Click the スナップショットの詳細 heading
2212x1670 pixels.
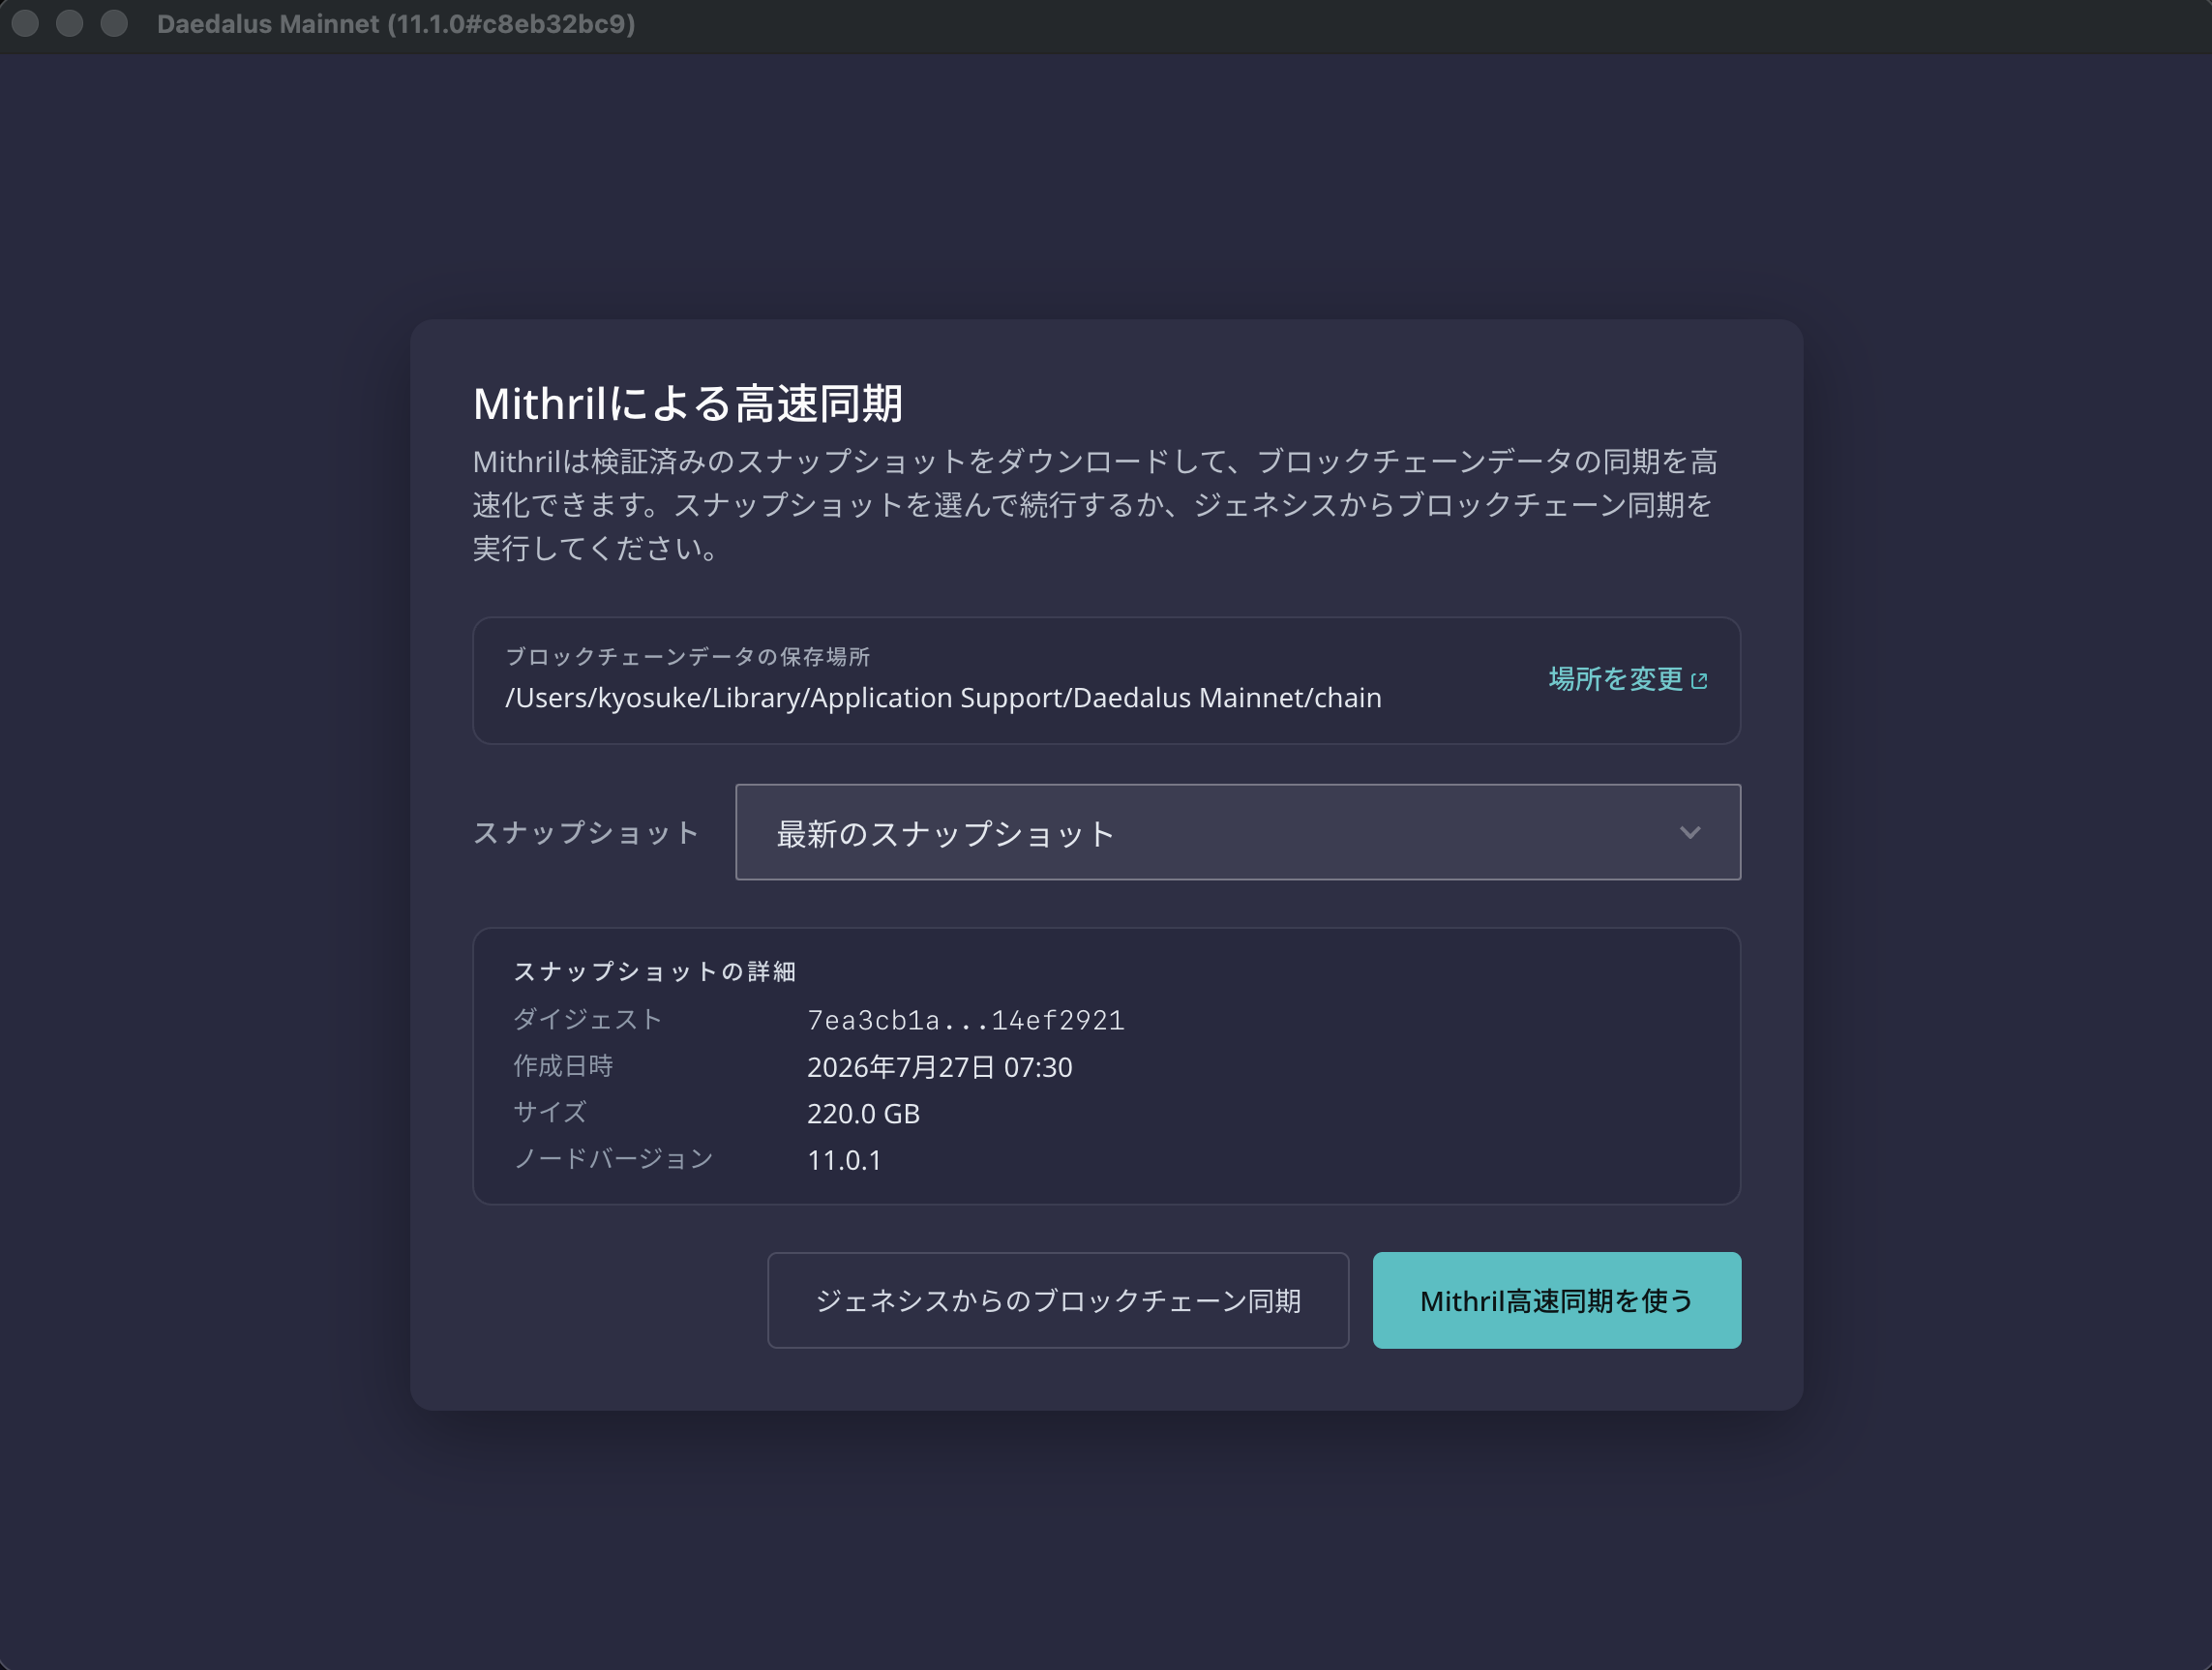coord(654,971)
